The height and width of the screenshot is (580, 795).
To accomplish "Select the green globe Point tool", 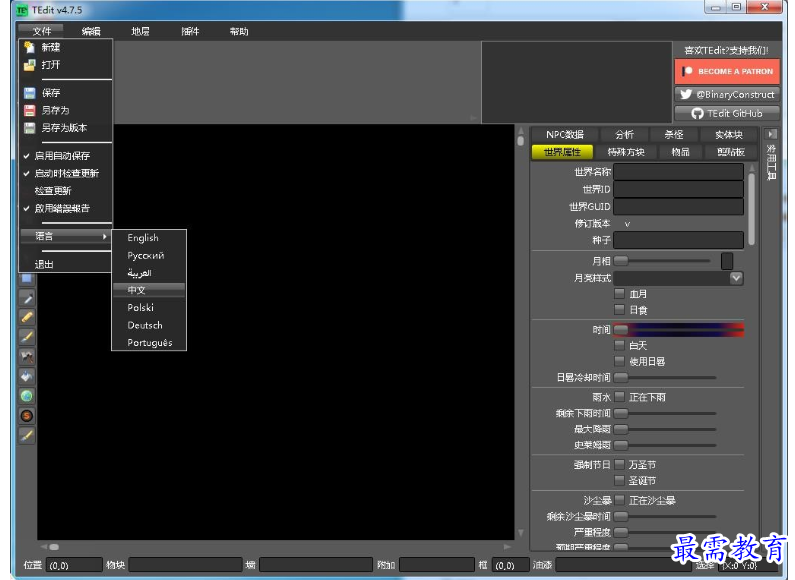I will click(x=27, y=396).
